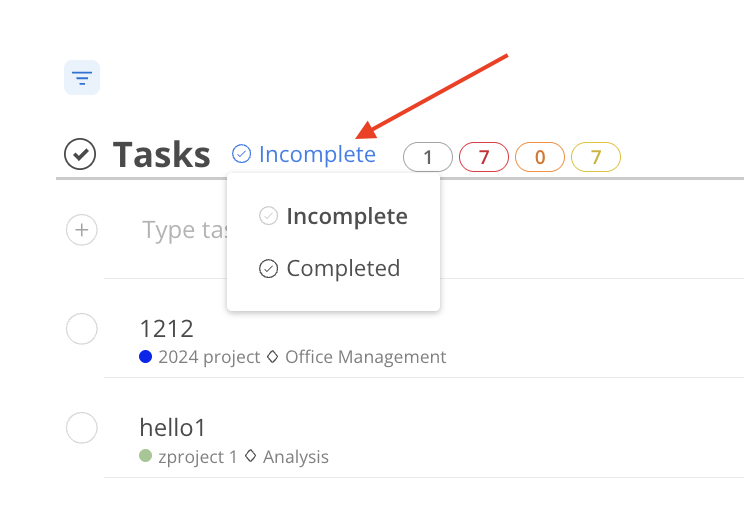Click the Tasks header checkmark icon
The width and height of the screenshot is (744, 510).
pyautogui.click(x=80, y=154)
